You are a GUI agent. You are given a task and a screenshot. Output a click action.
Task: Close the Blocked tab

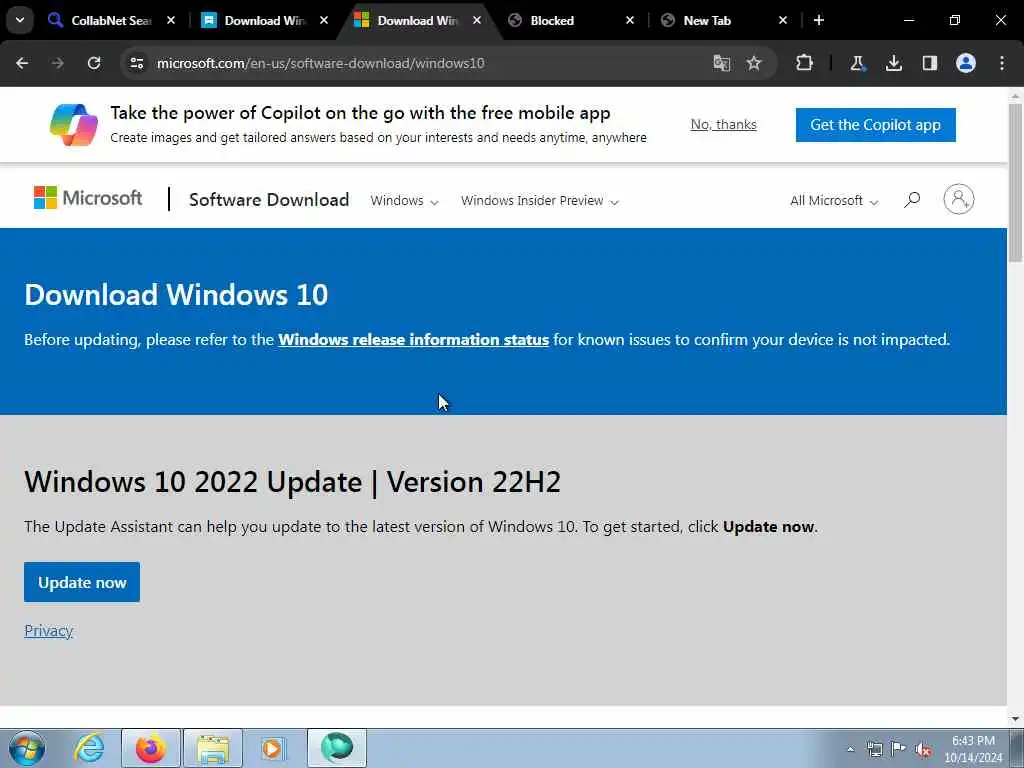[630, 20]
